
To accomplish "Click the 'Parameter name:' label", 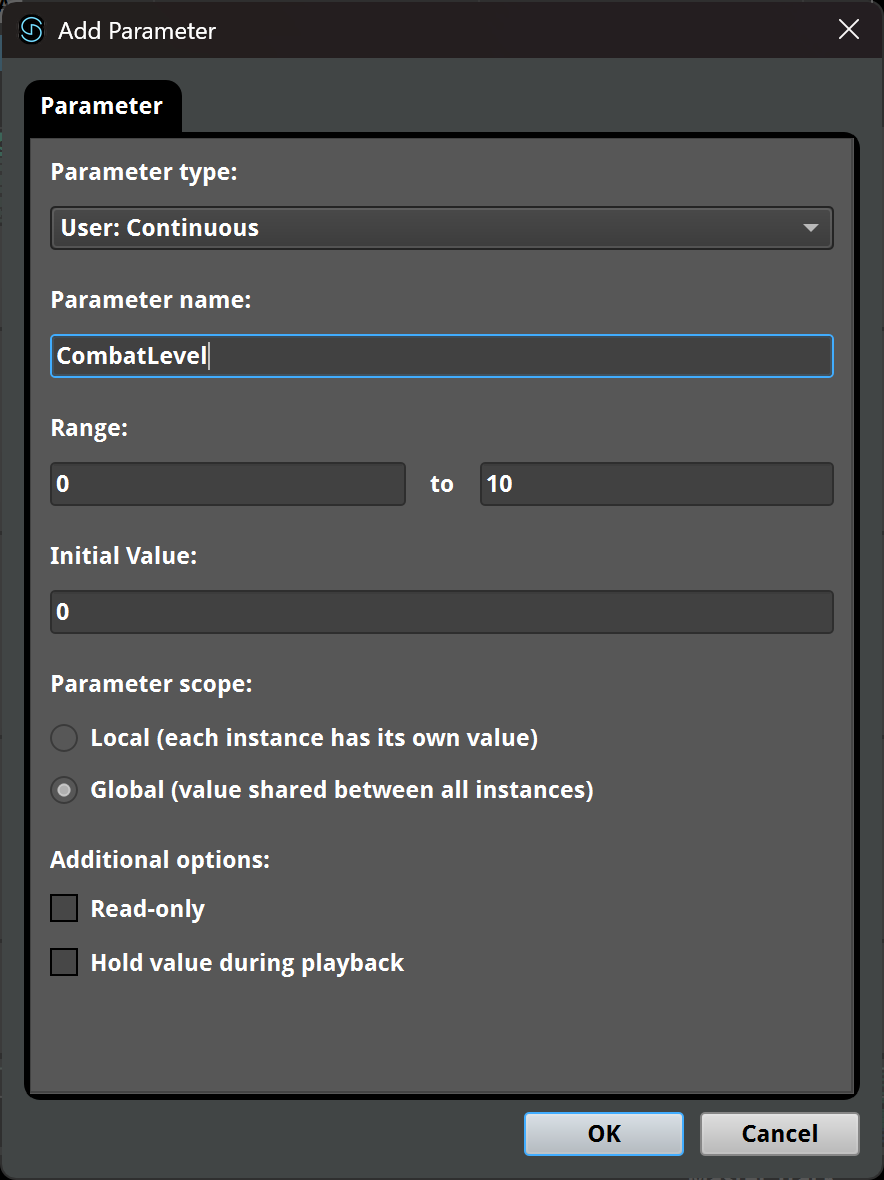I will click(150, 300).
